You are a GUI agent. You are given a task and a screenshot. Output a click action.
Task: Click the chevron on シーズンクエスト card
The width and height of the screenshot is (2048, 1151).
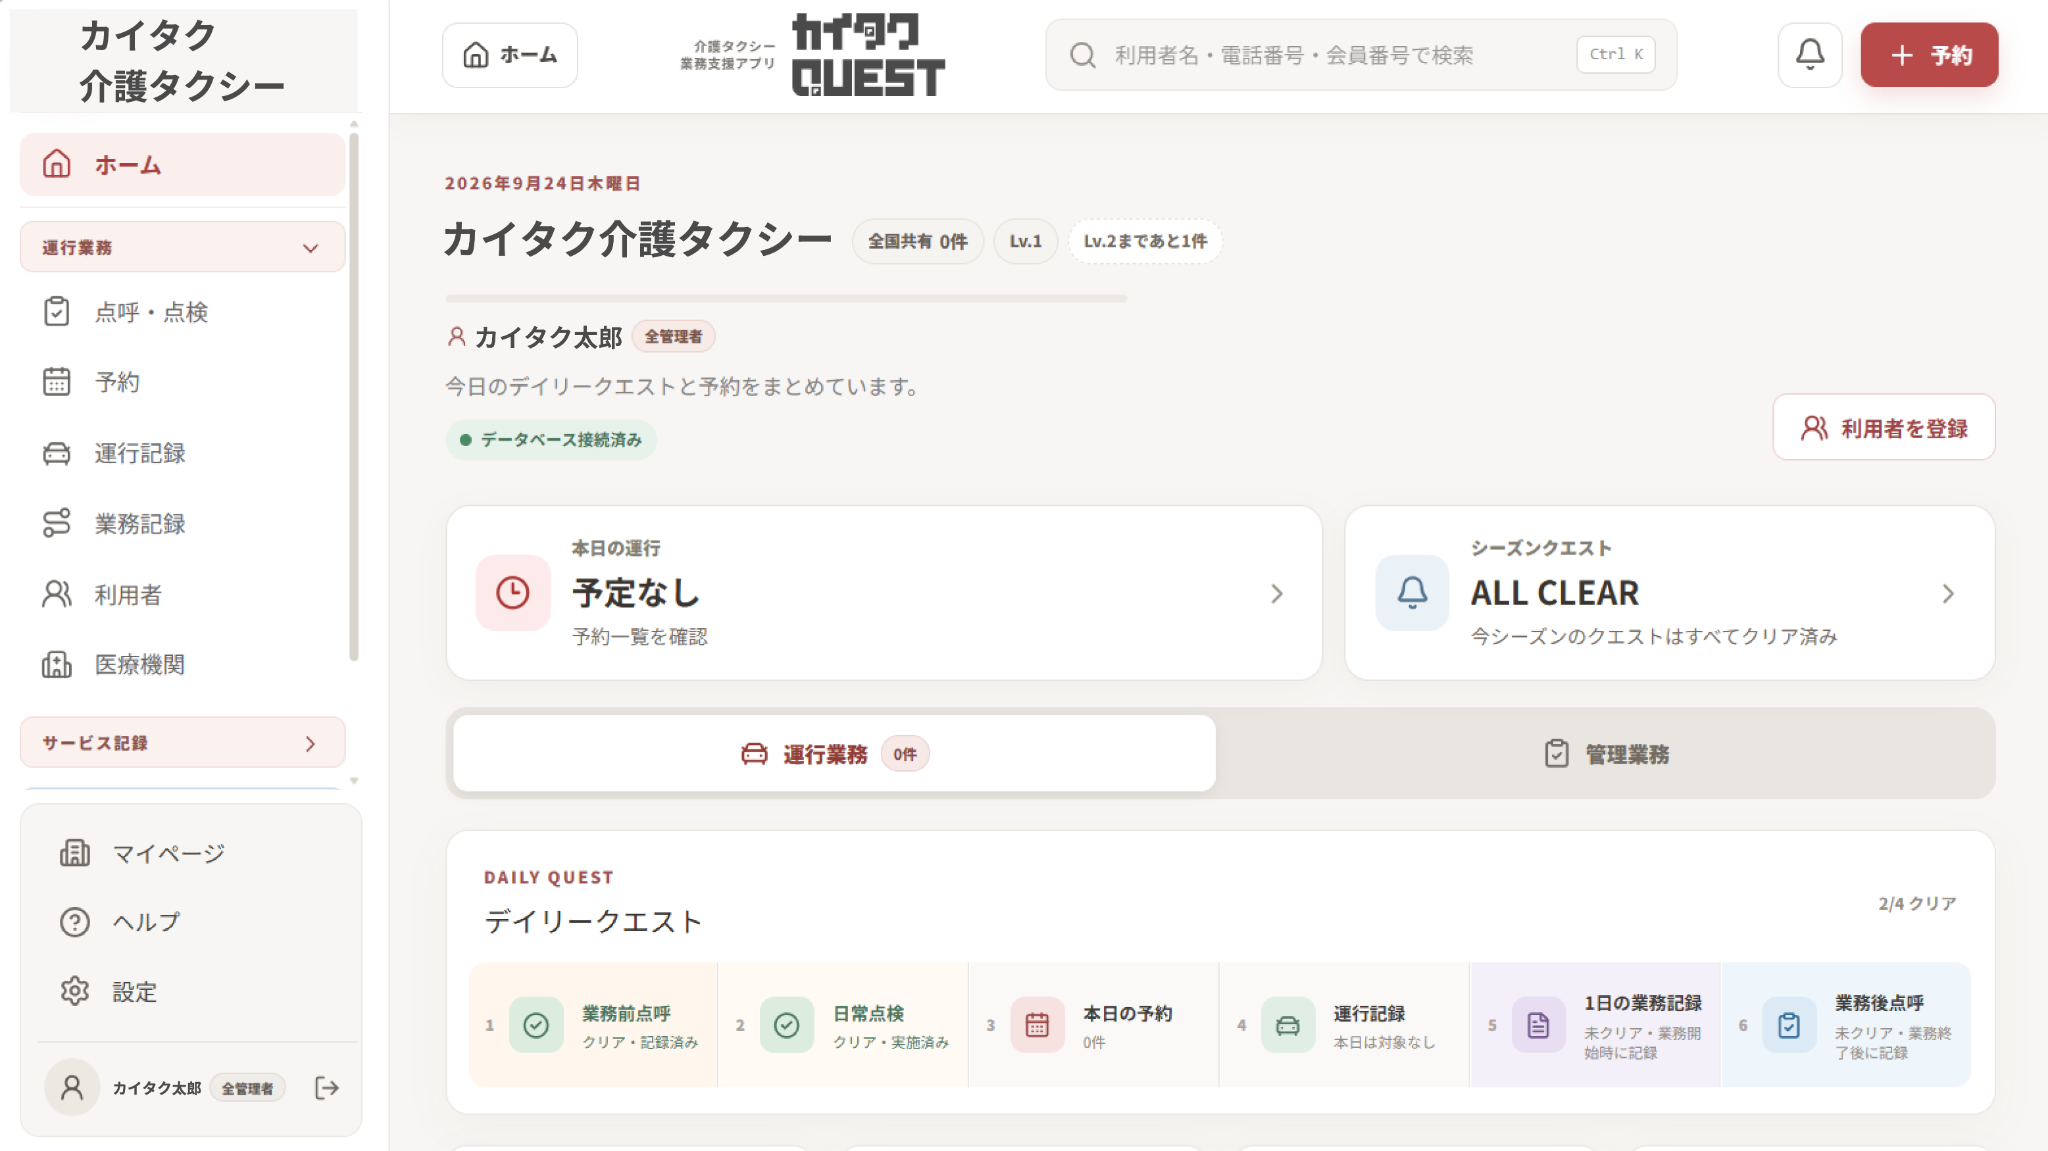pyautogui.click(x=1948, y=594)
